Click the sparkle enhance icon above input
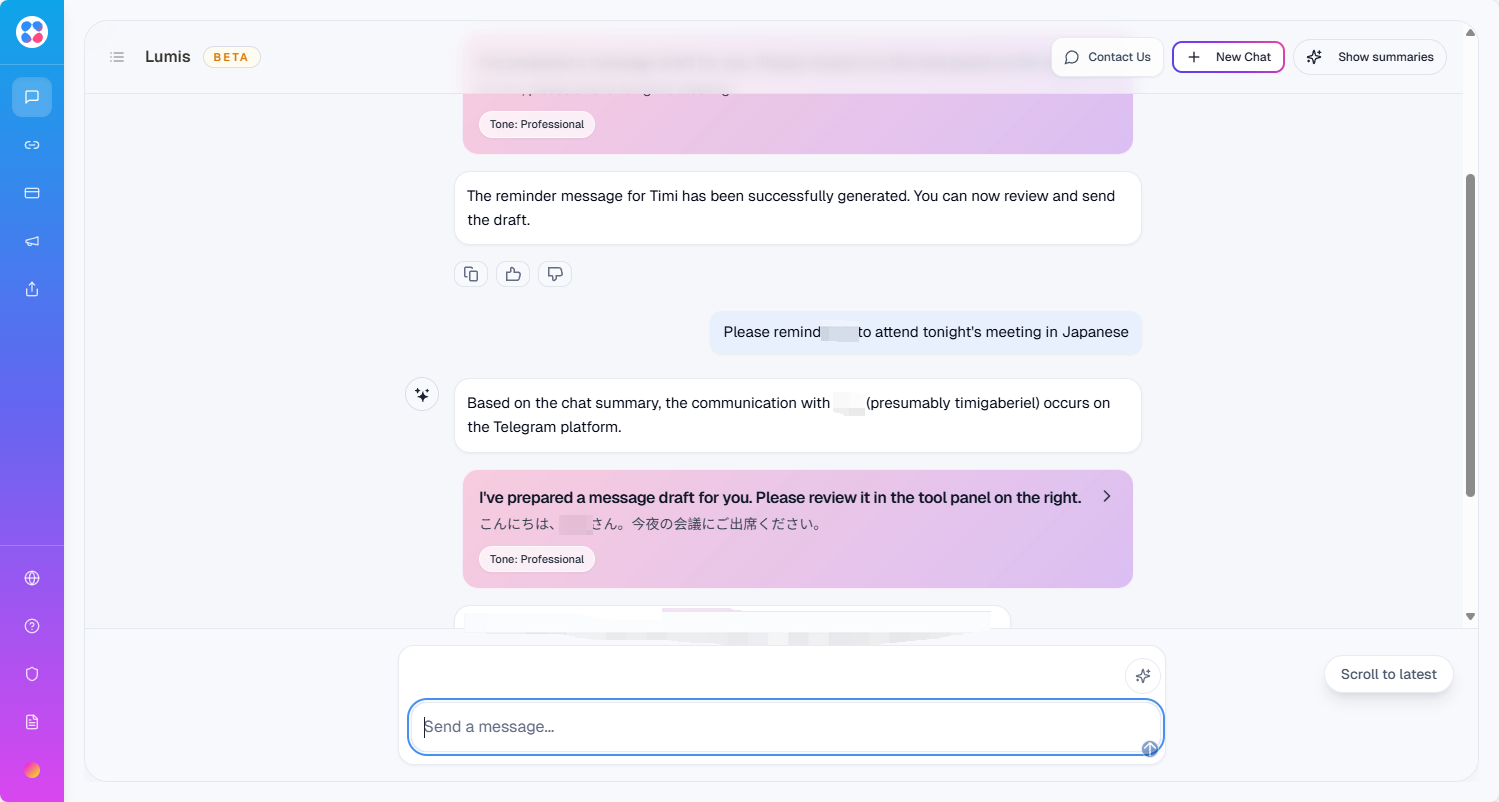Viewport: 1499px width, 802px height. [x=1142, y=676]
